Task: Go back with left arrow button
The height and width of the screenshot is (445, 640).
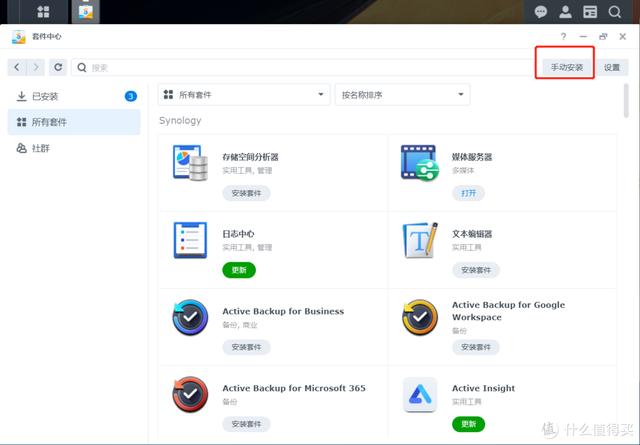Action: 17,67
